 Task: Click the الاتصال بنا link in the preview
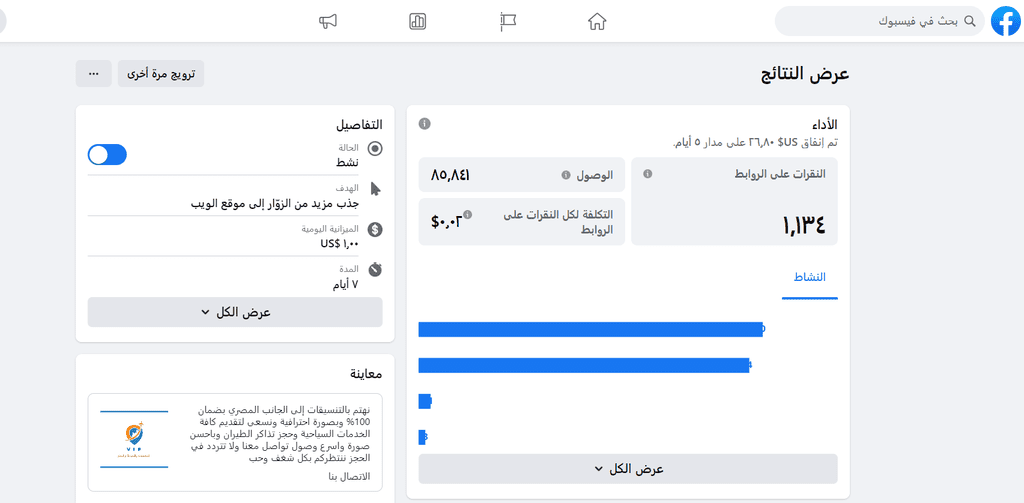(x=349, y=476)
